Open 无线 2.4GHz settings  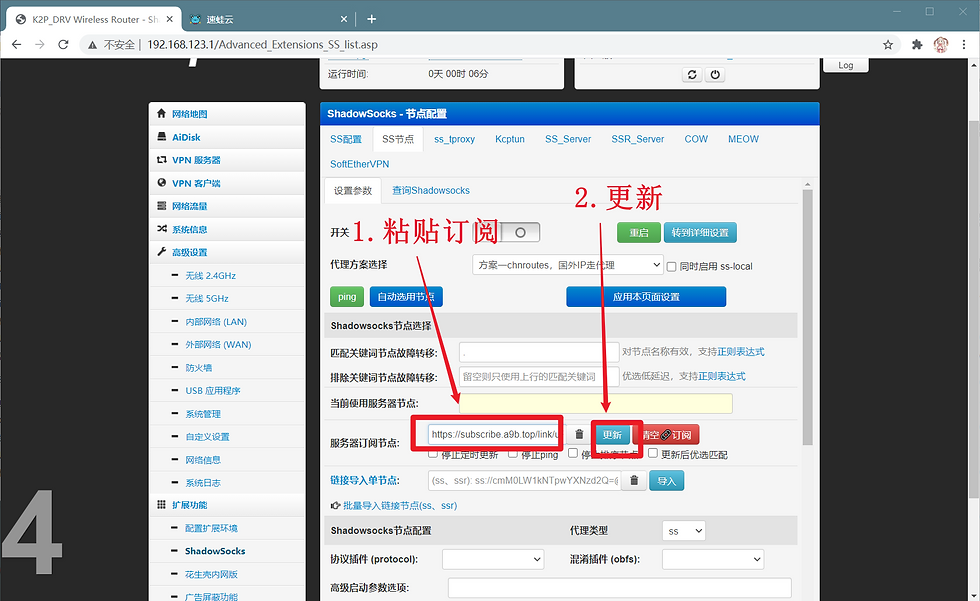coord(211,276)
